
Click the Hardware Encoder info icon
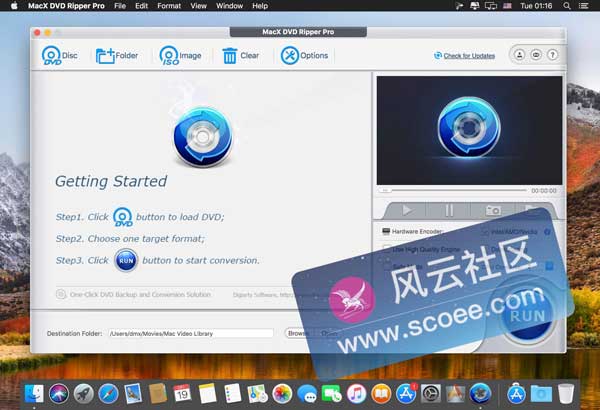[547, 232]
